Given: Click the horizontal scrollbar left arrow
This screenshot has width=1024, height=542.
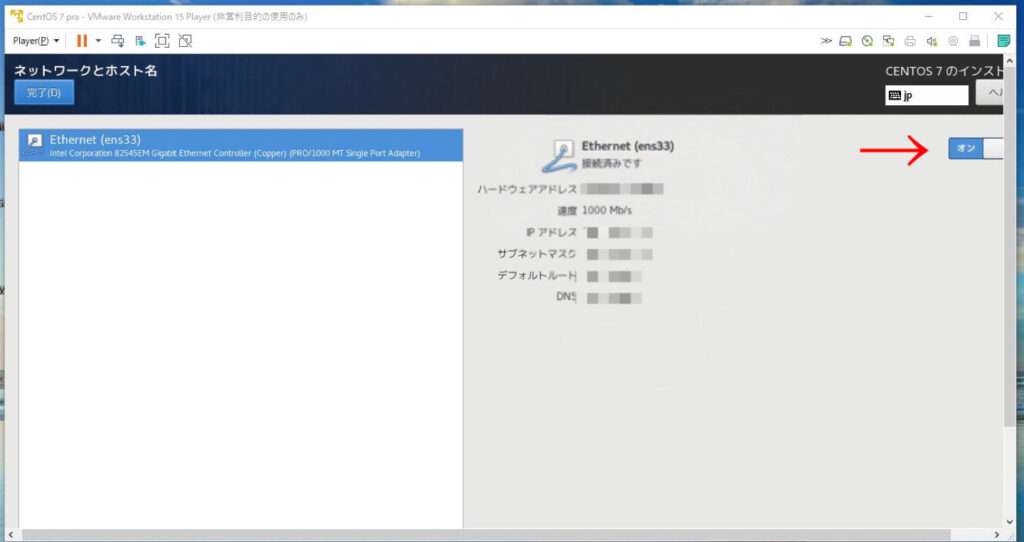Looking at the screenshot, I should click(10, 535).
